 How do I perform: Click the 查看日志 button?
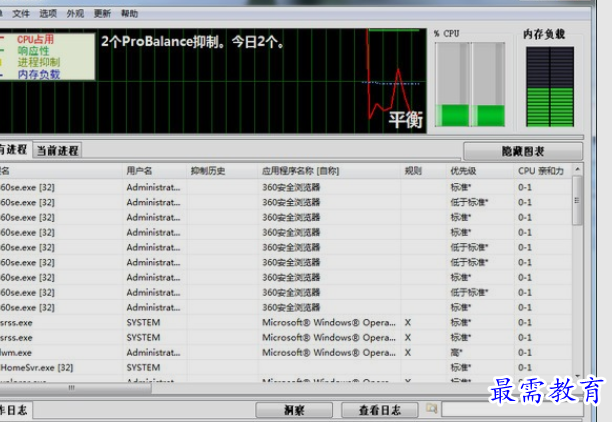[x=379, y=410]
